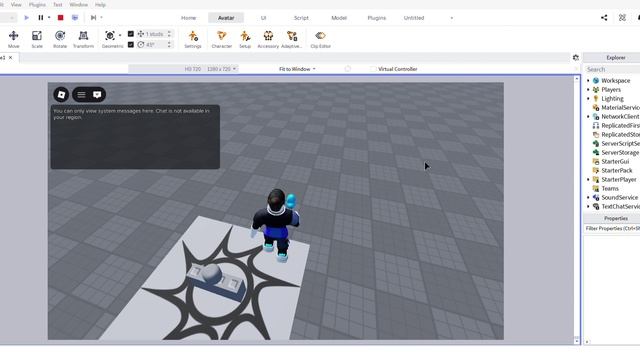
Task: Click the step forward icon
Action: click(93, 18)
